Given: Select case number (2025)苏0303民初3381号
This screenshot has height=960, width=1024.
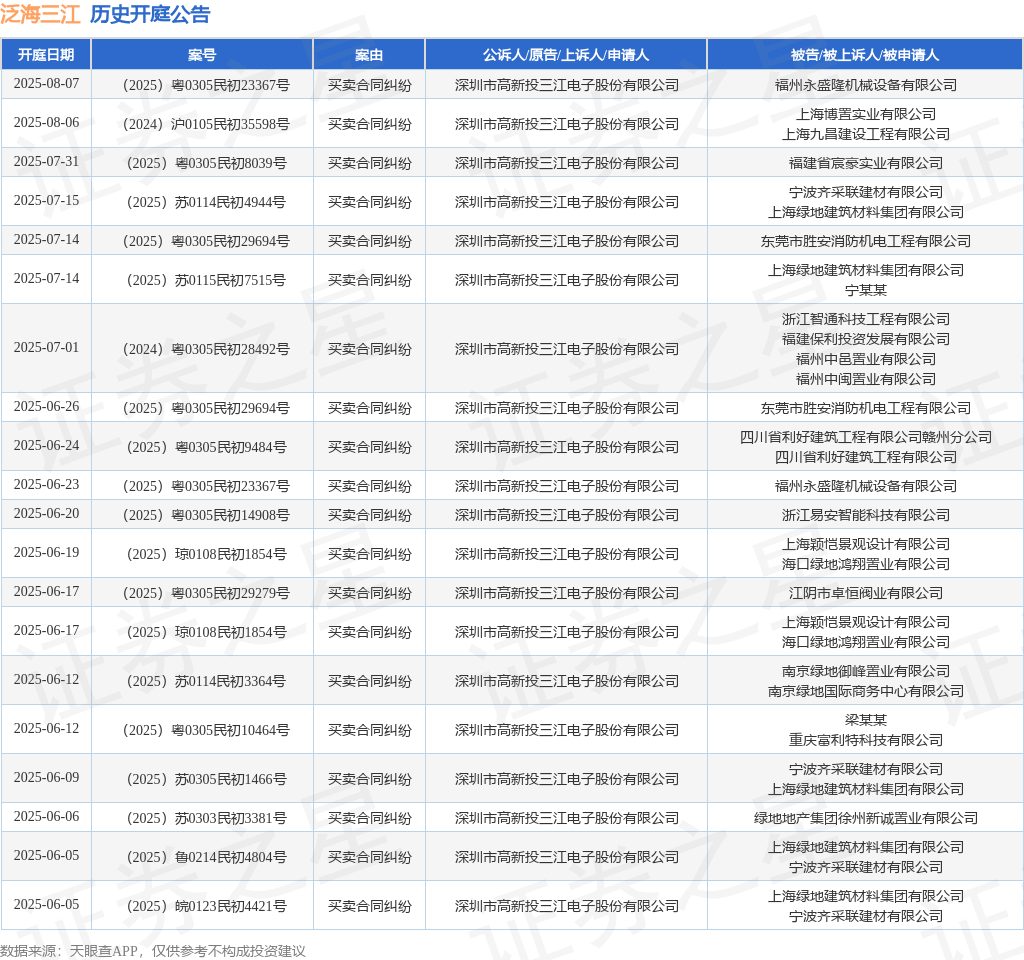Looking at the screenshot, I should click(205, 818).
